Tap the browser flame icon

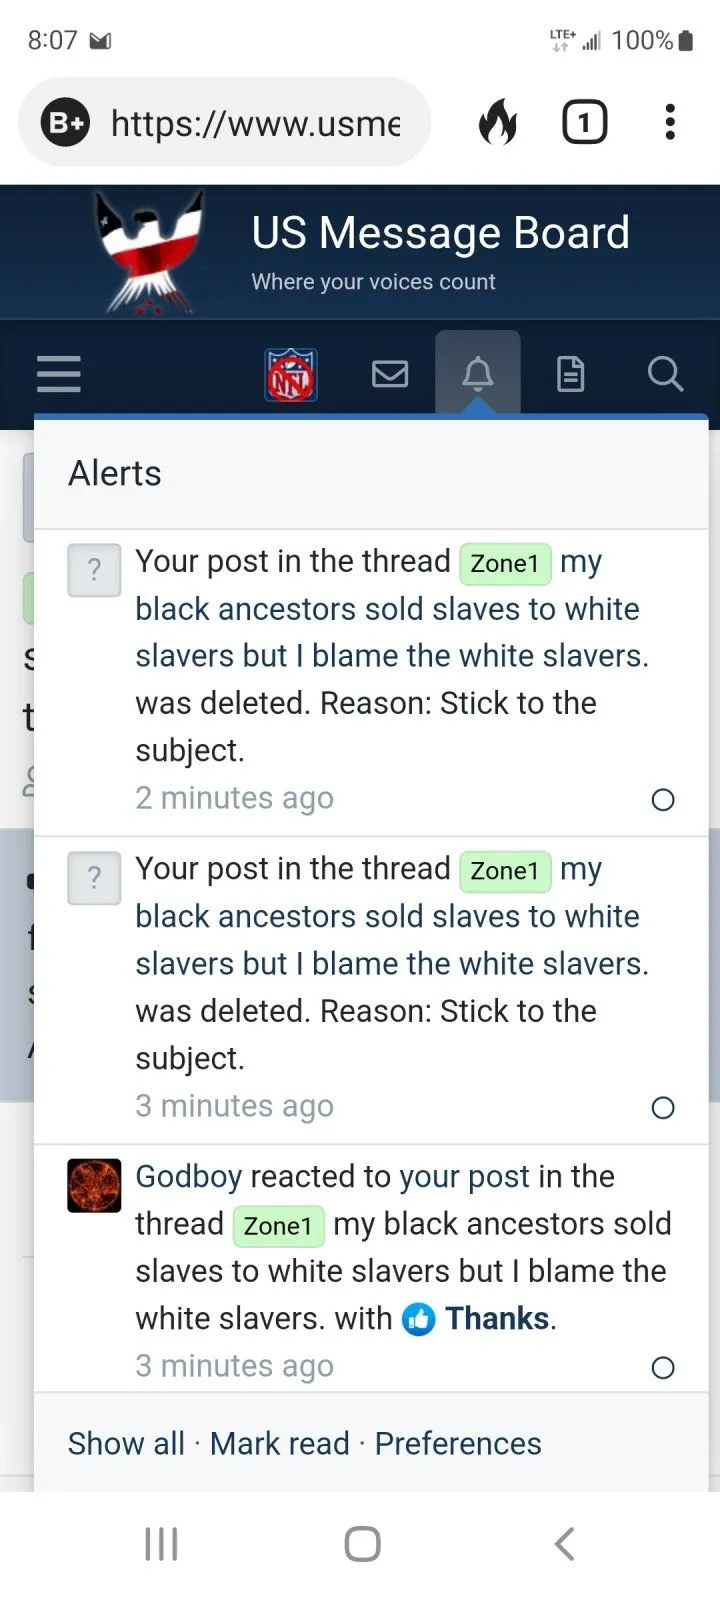coord(498,123)
